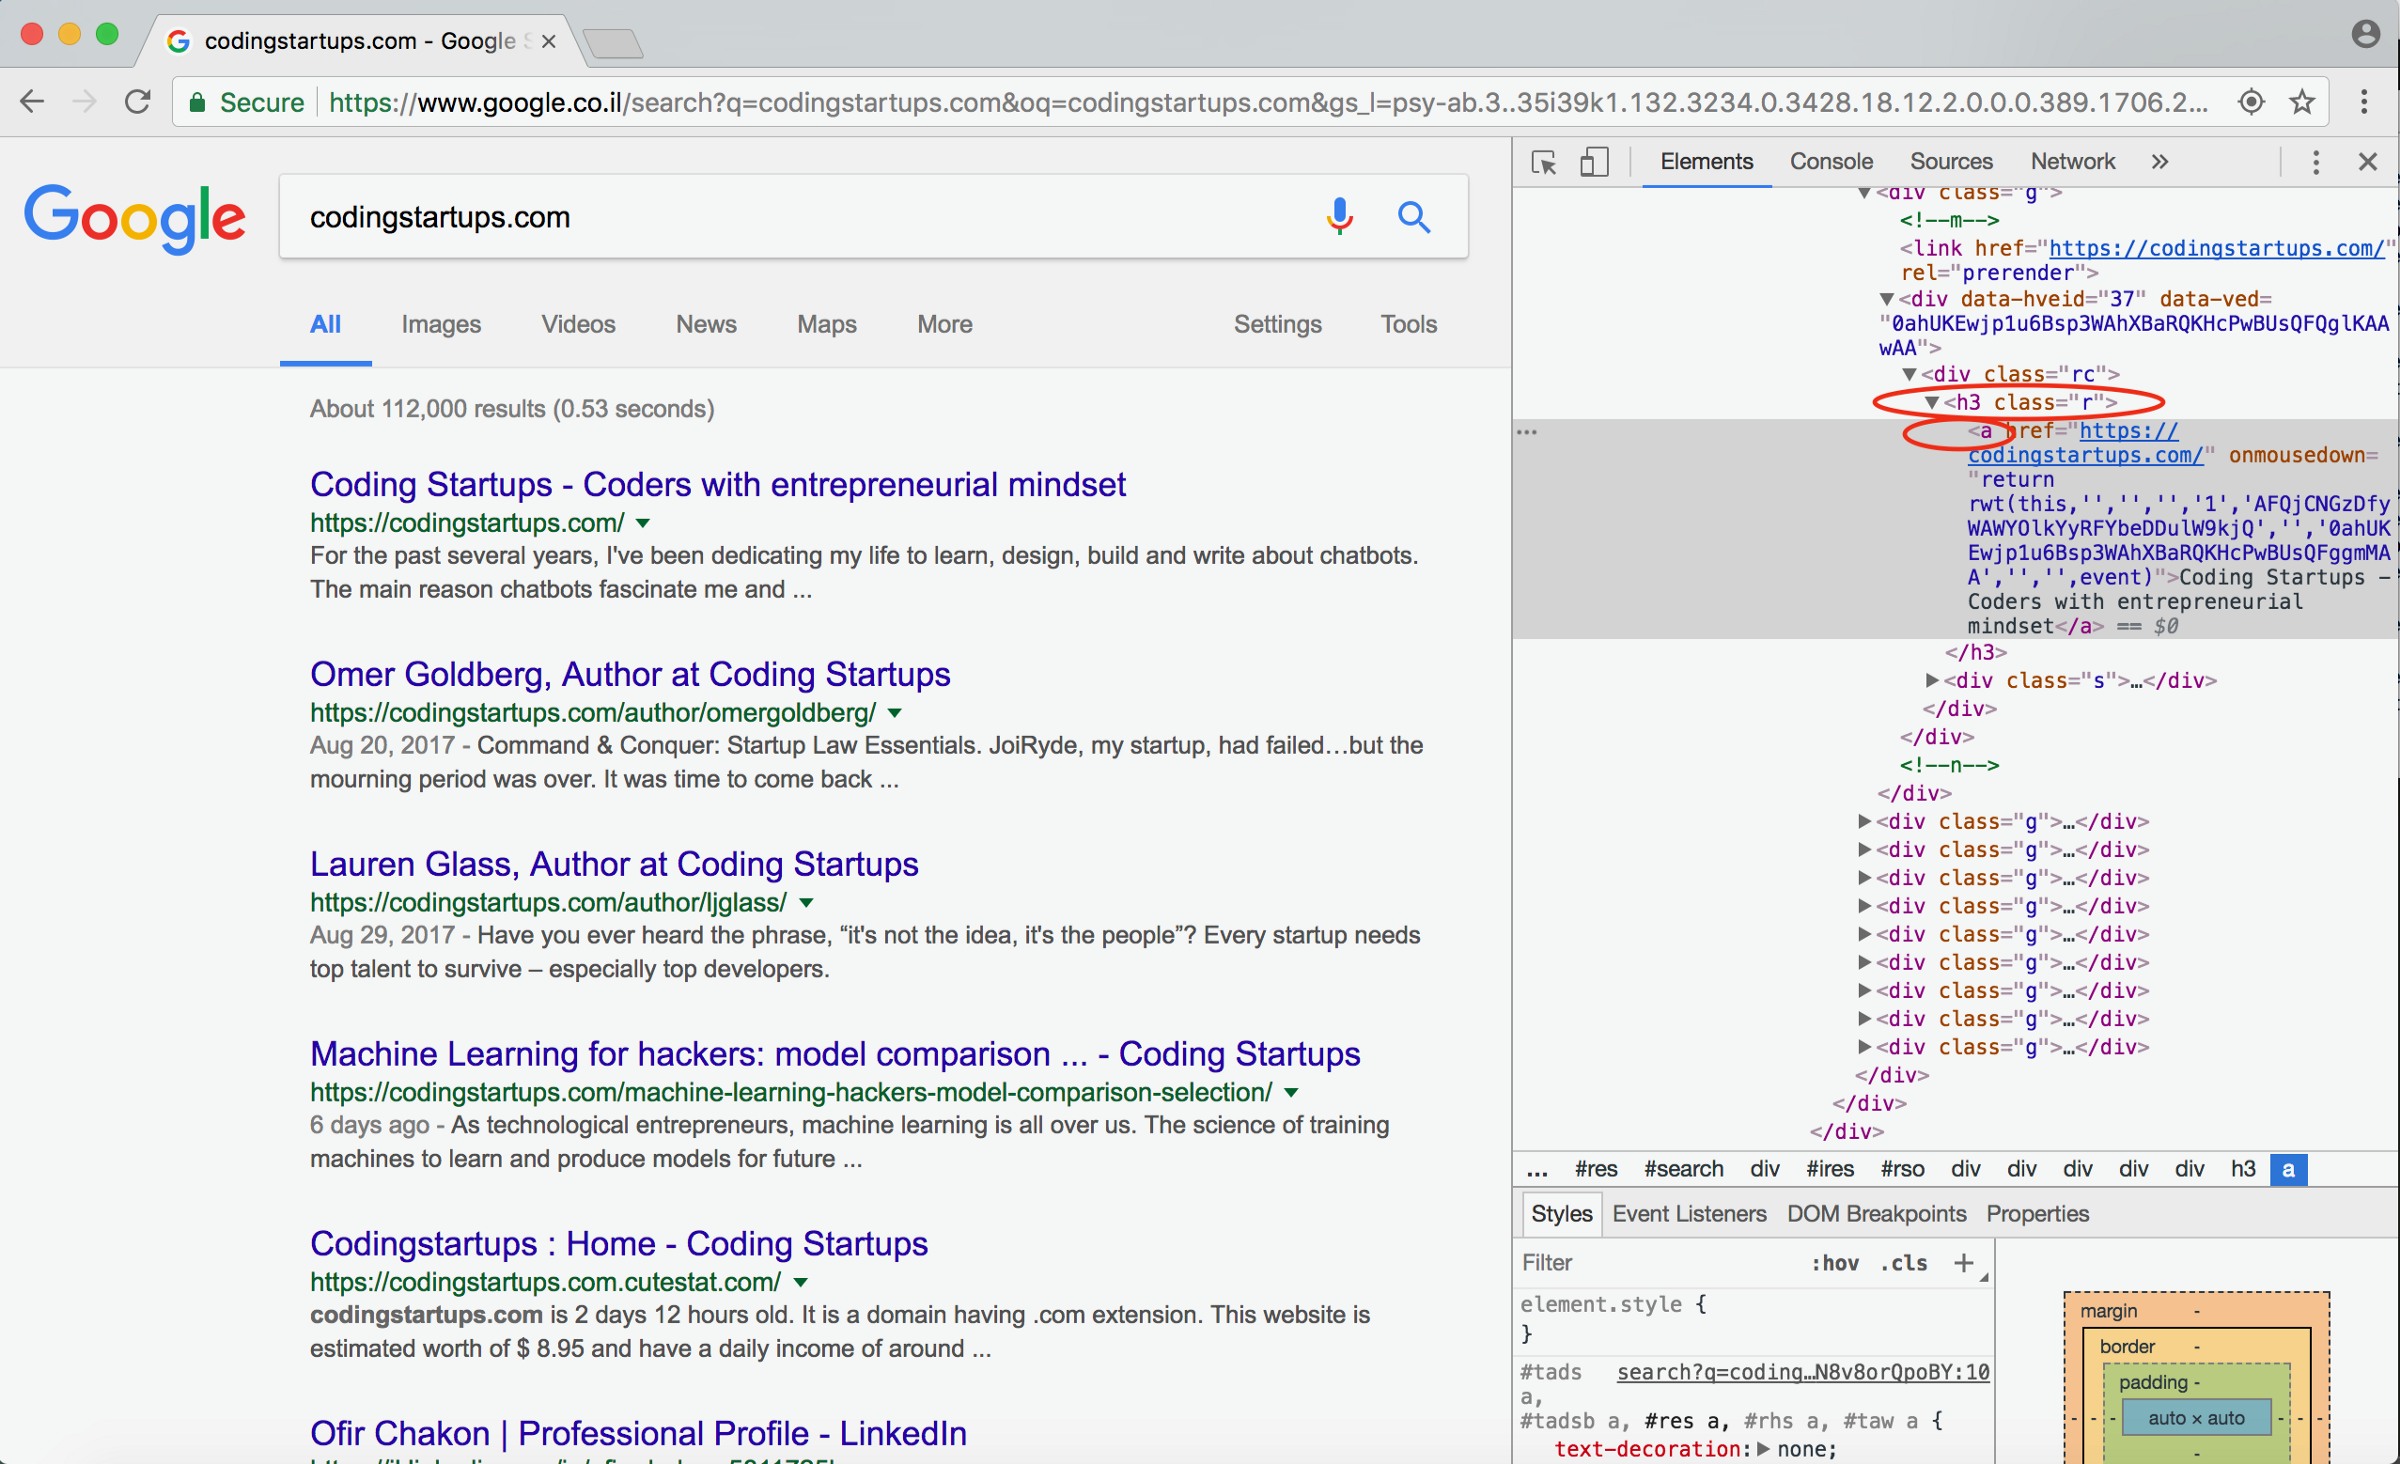Toggle the .cls class editor
The image size is (2400, 1464).
[1903, 1262]
